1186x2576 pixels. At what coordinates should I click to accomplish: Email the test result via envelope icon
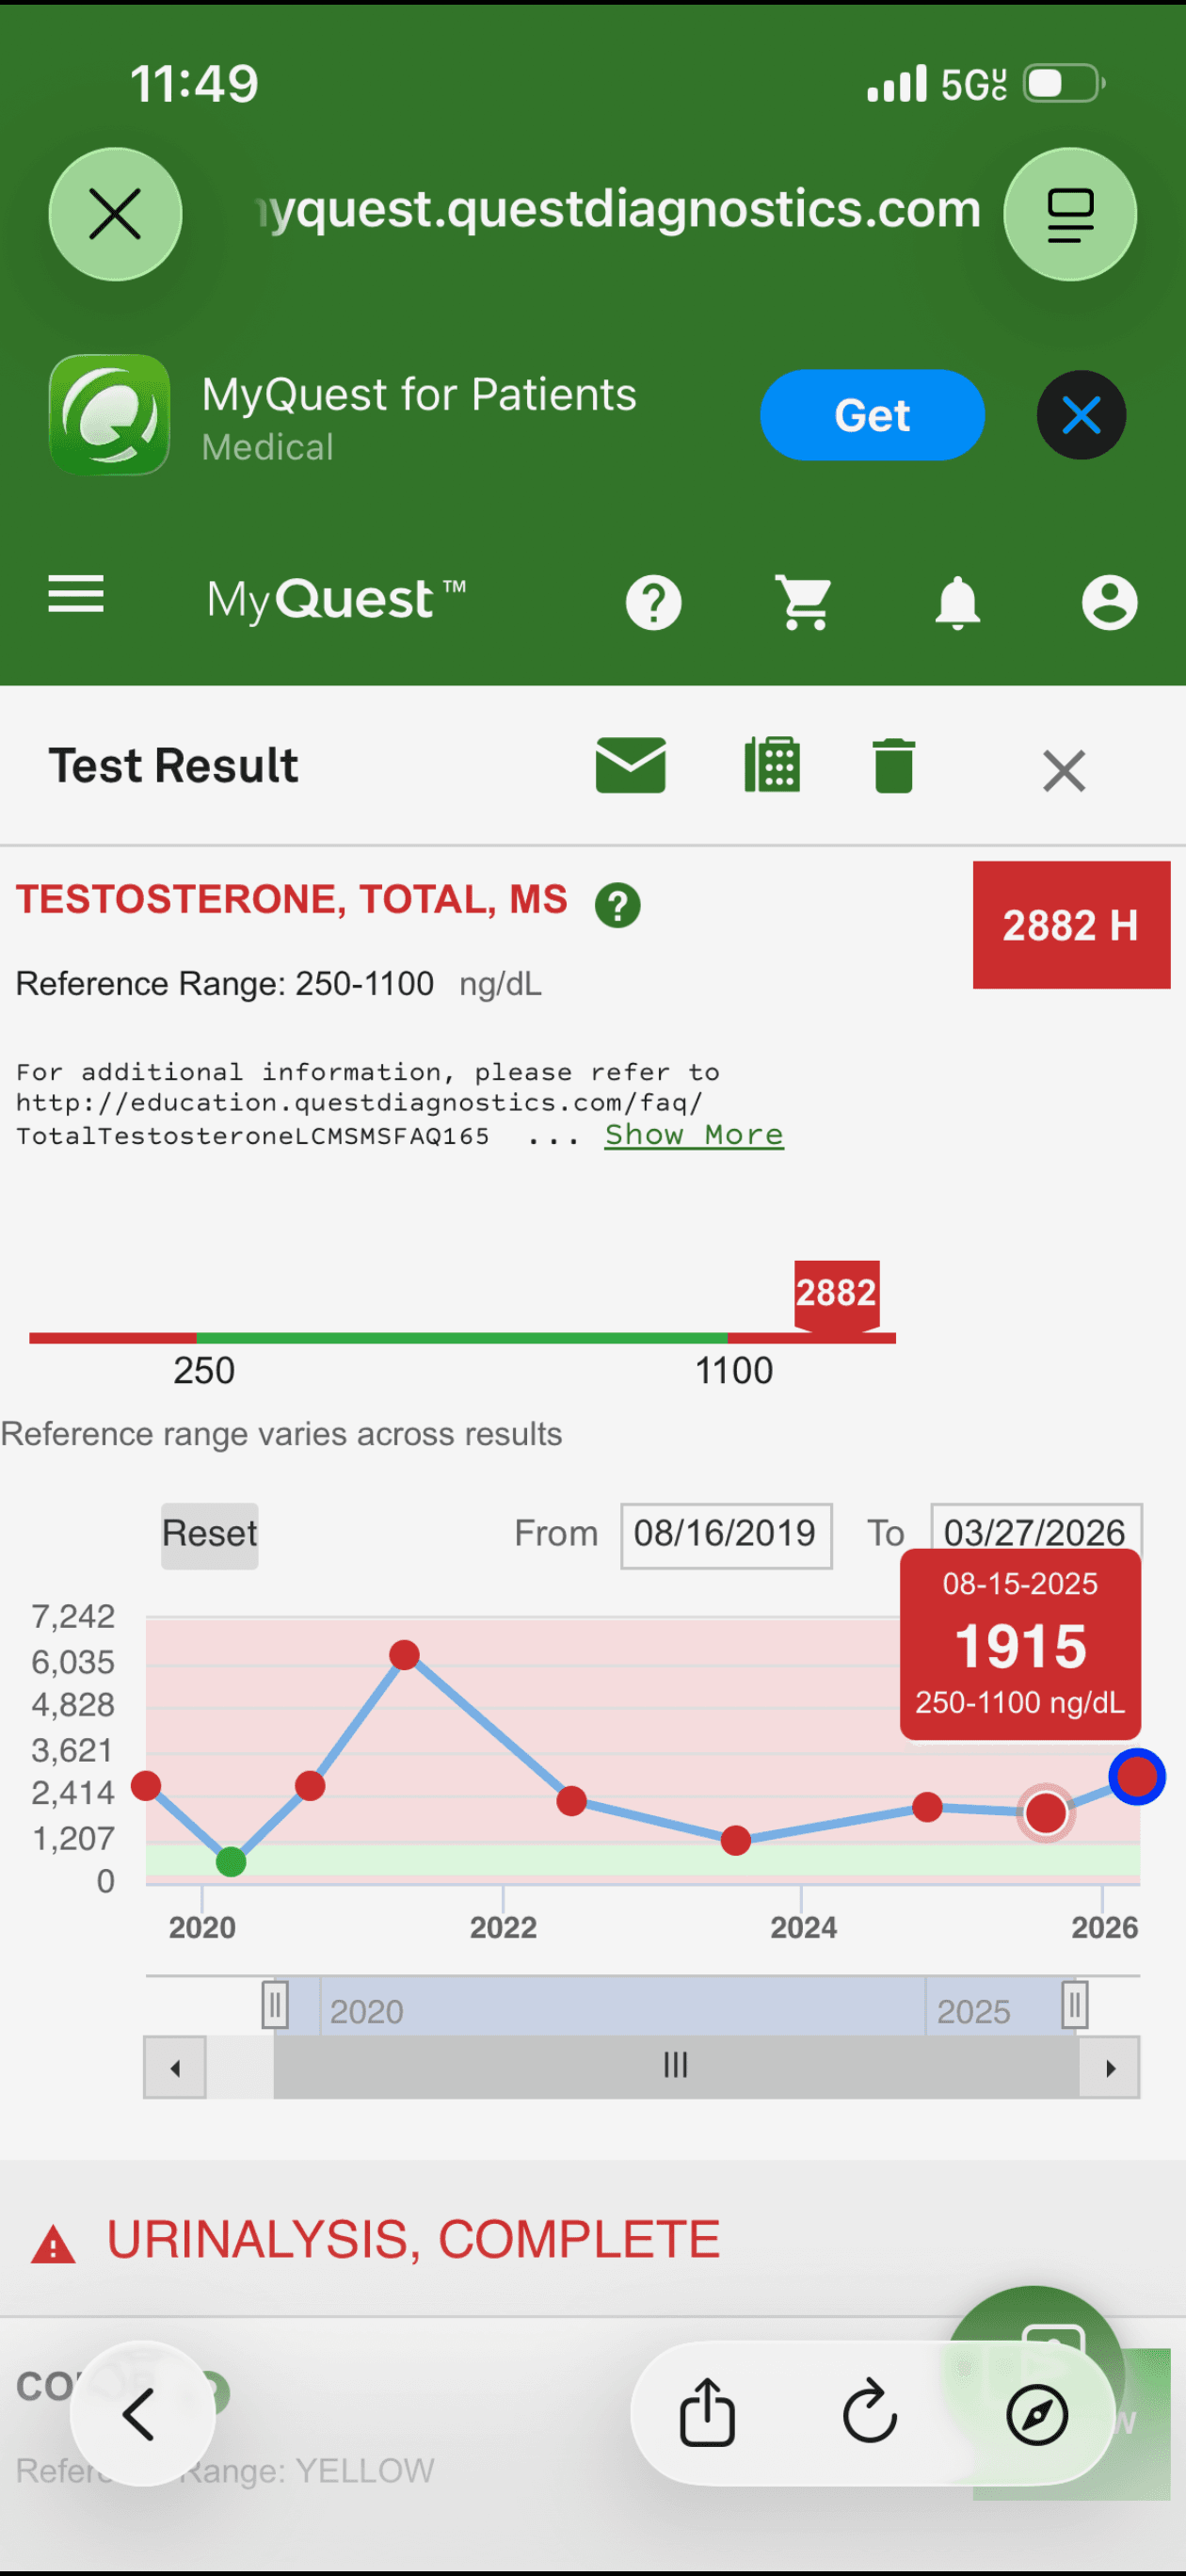[x=631, y=766]
